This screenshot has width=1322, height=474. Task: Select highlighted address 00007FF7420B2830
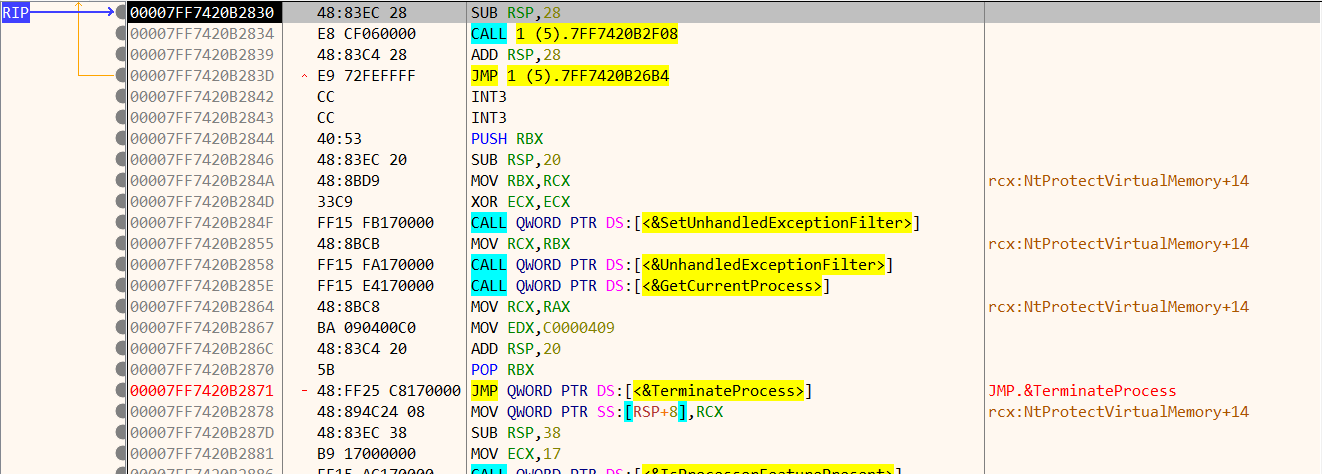coord(203,13)
